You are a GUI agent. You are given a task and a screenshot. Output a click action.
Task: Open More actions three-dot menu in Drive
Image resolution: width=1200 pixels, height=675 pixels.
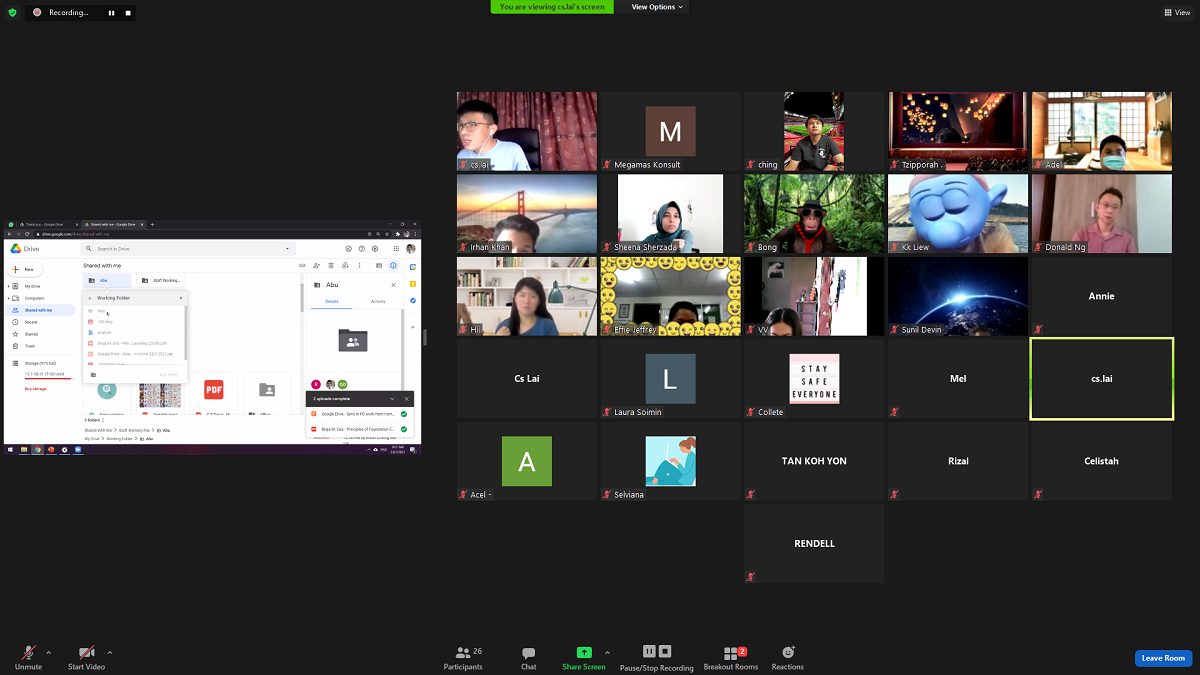pos(359,266)
